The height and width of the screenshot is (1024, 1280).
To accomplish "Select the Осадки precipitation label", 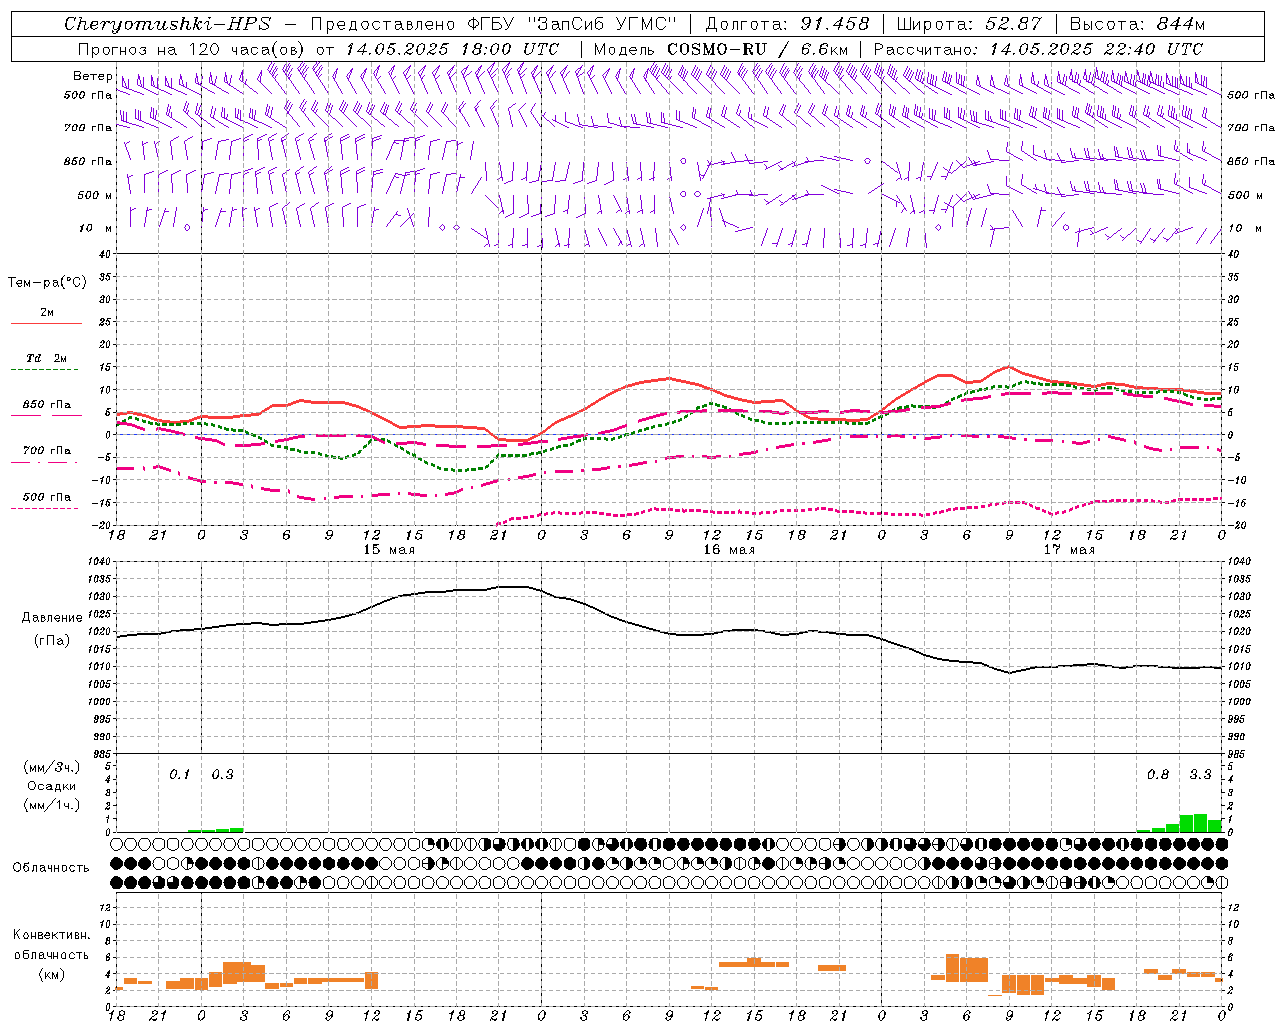I will coord(51,786).
